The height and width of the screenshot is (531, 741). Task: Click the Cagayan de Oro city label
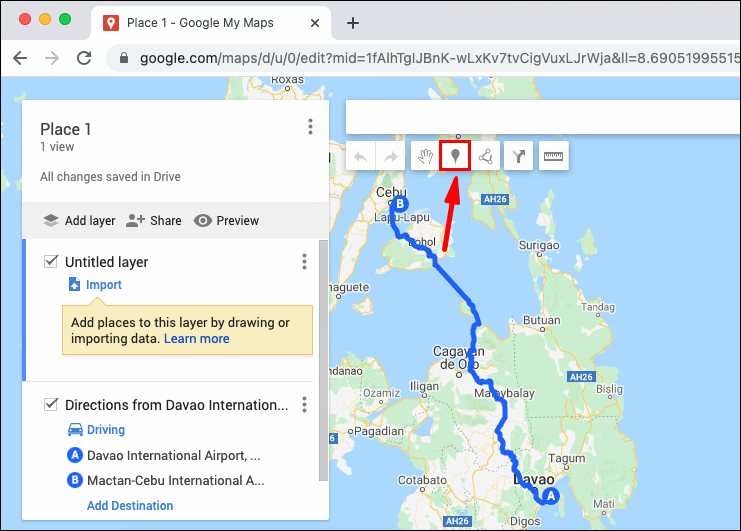458,358
